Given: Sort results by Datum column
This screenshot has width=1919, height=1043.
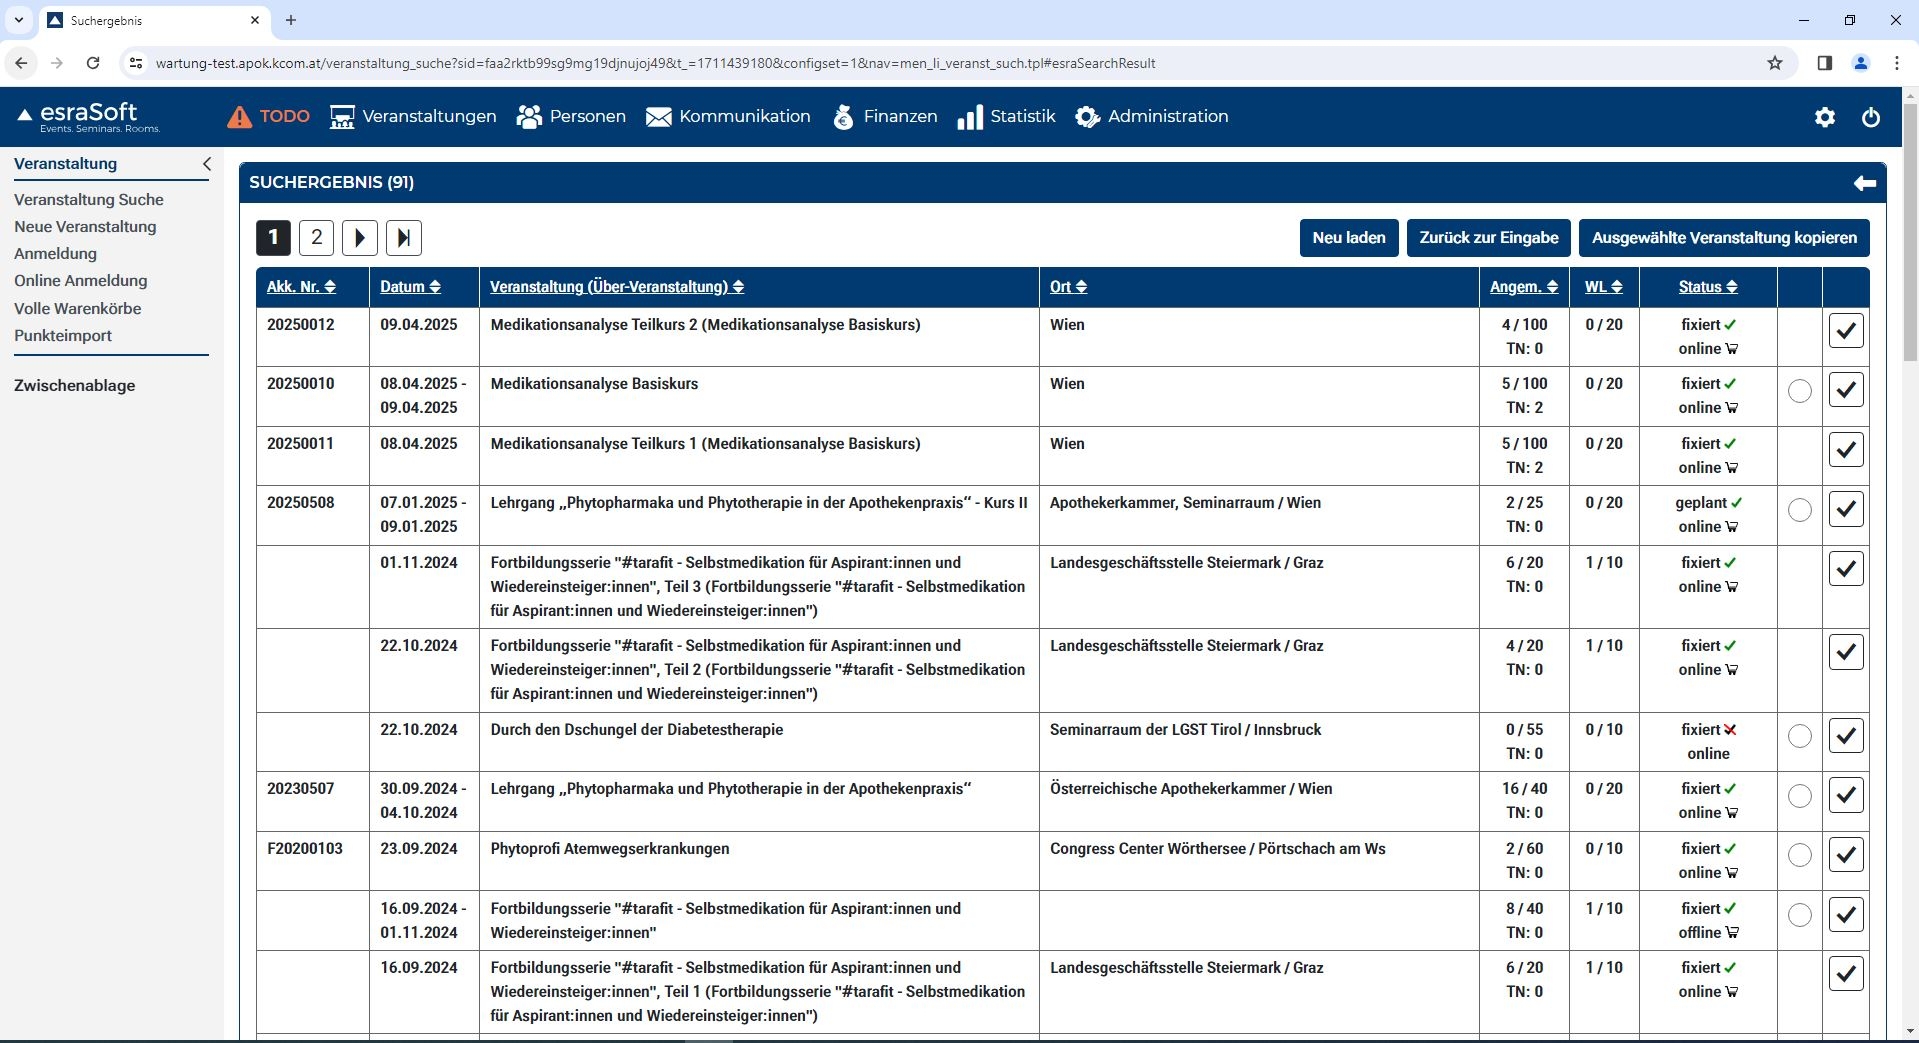Looking at the screenshot, I should click(x=410, y=287).
